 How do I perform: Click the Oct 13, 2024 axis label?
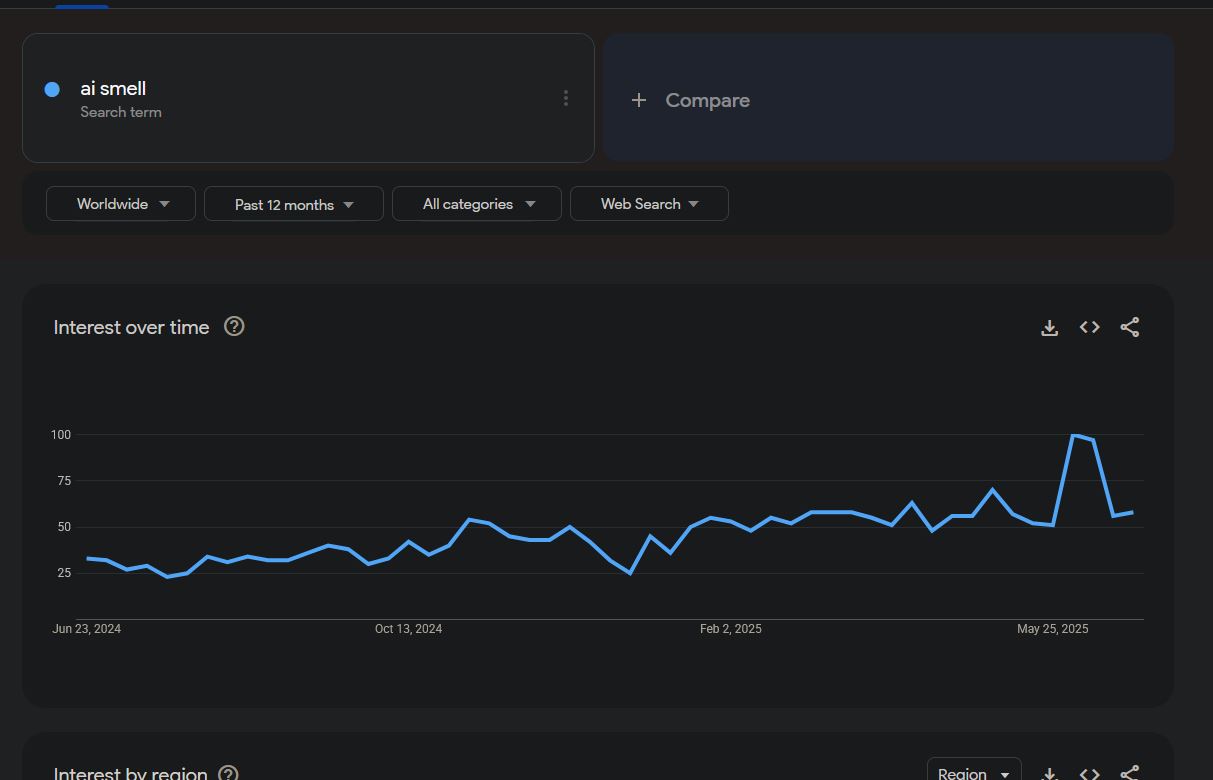point(408,629)
